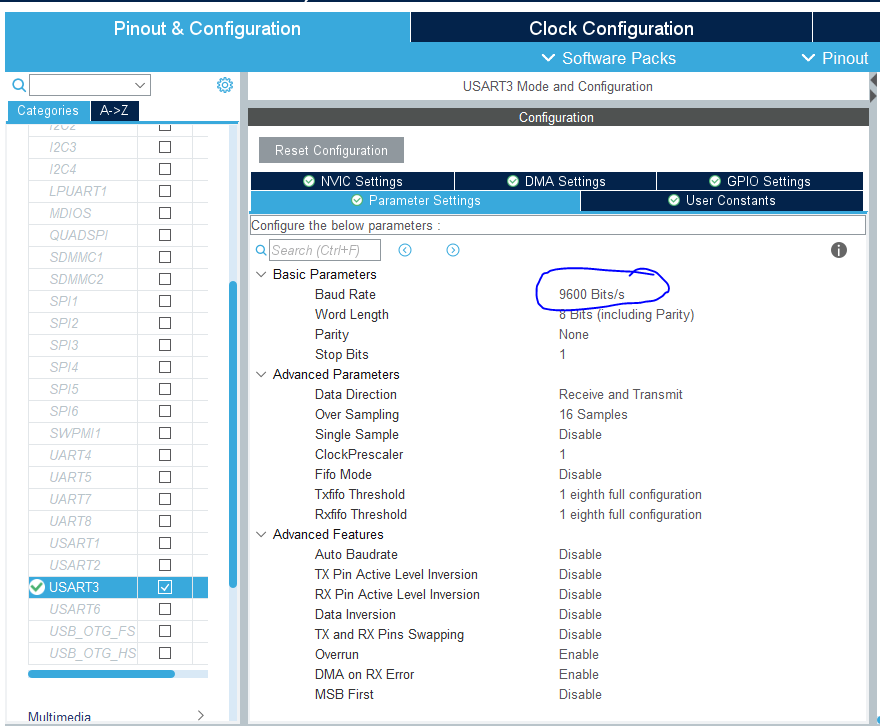Click the parameter search magnifier icon

261,250
